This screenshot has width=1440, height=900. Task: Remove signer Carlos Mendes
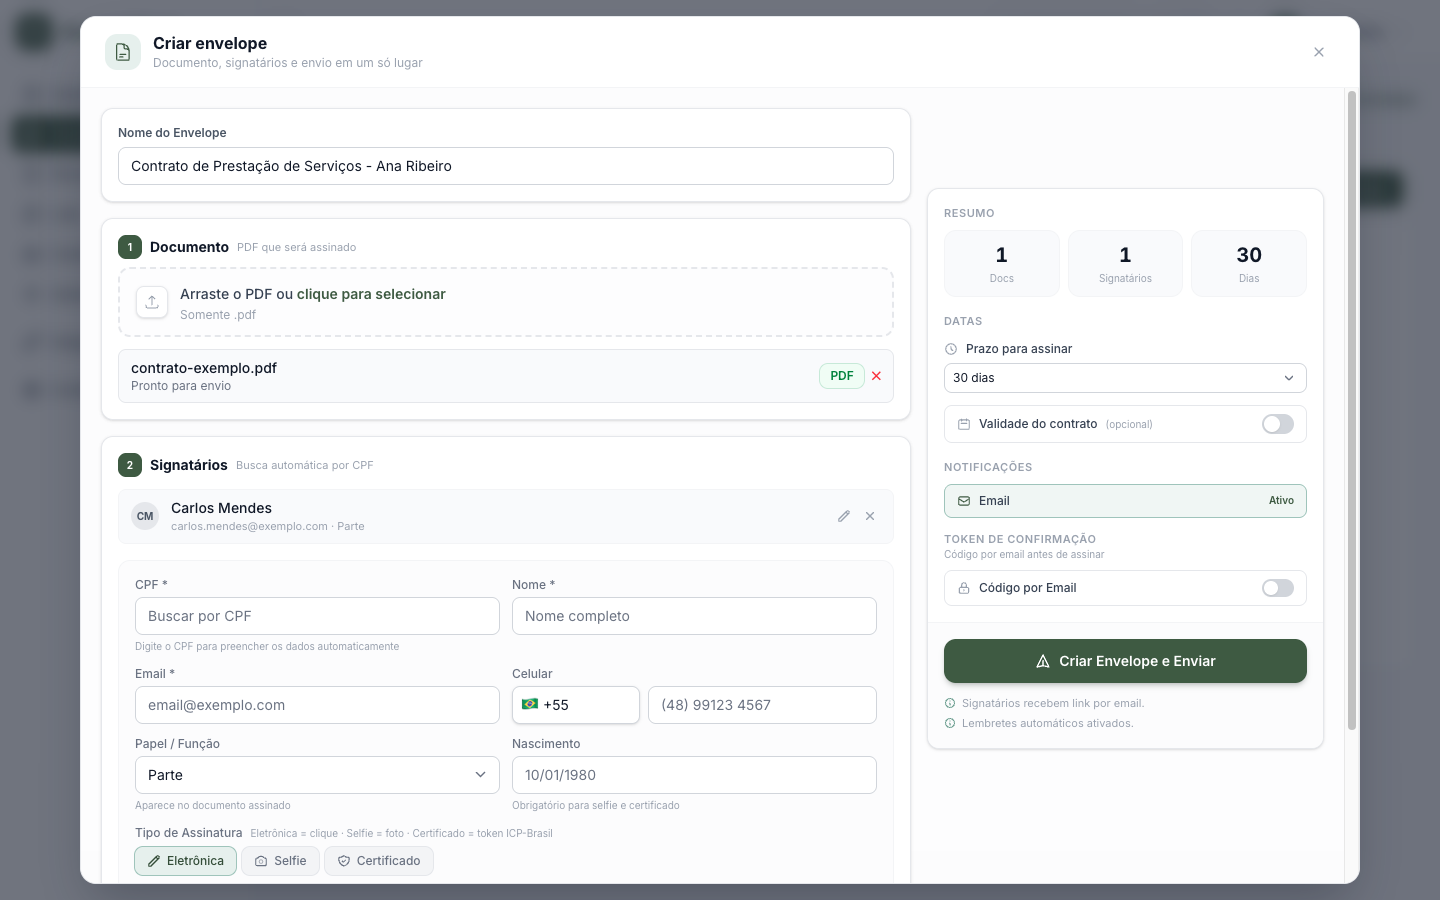pos(870,516)
